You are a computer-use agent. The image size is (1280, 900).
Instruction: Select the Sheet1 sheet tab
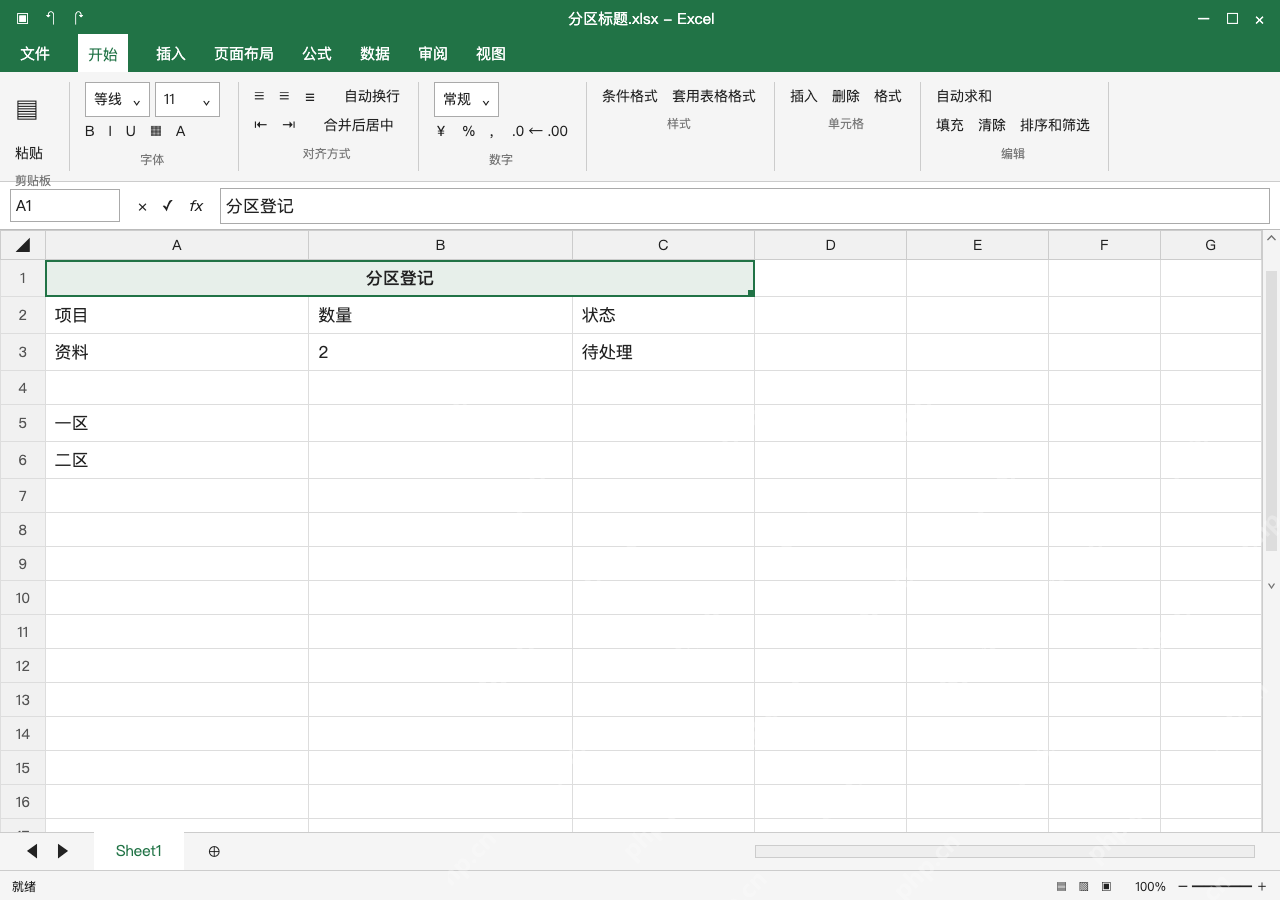(139, 851)
